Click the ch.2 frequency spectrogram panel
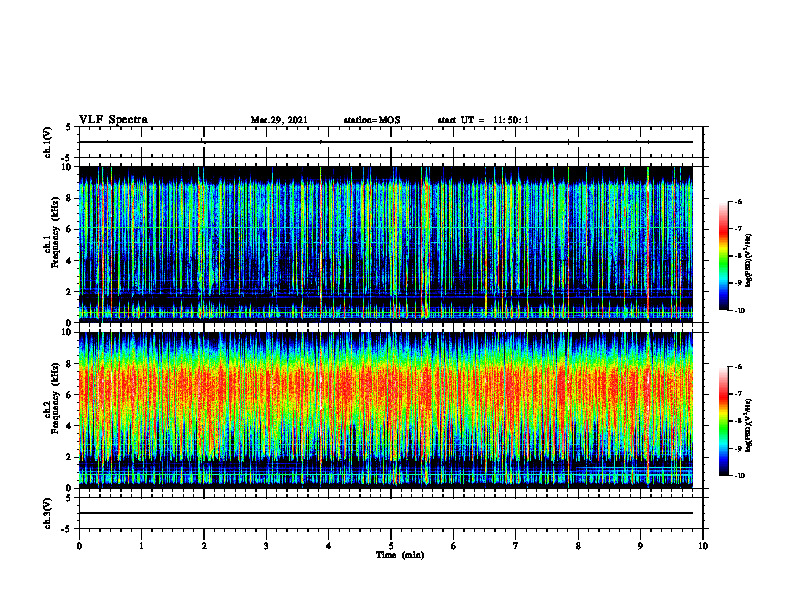The height and width of the screenshot is (612, 792). (x=391, y=410)
